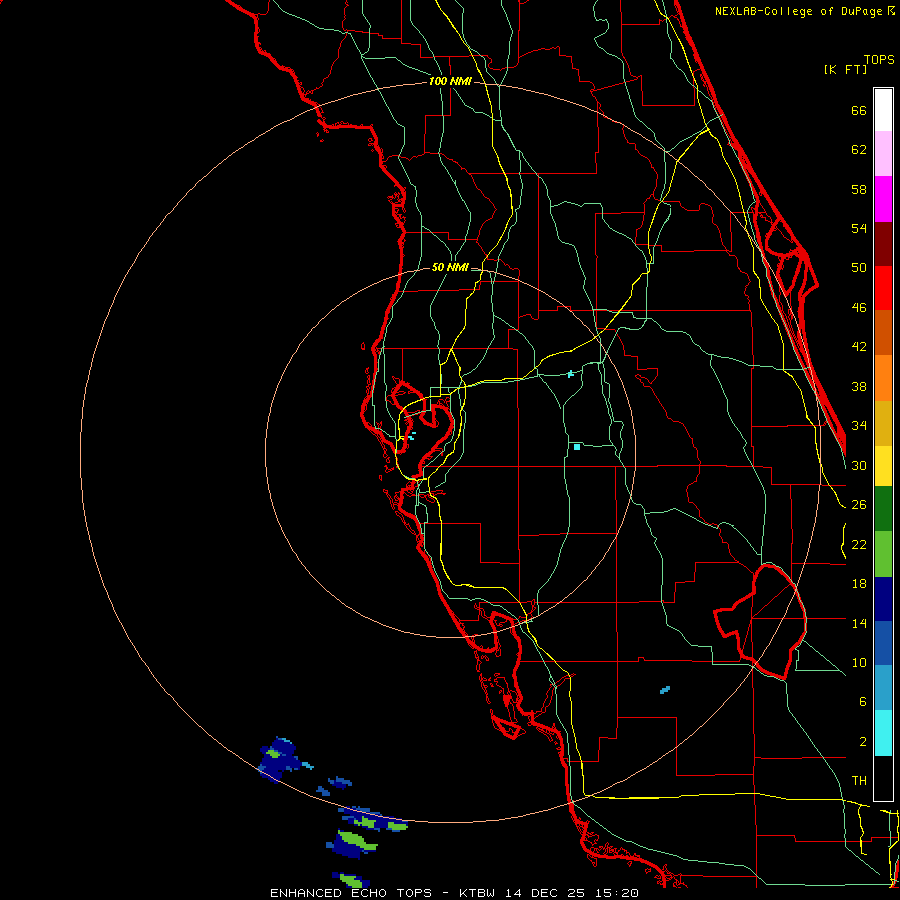
Task: Click the navy 22 K FT legend swatch
Action: (x=883, y=599)
